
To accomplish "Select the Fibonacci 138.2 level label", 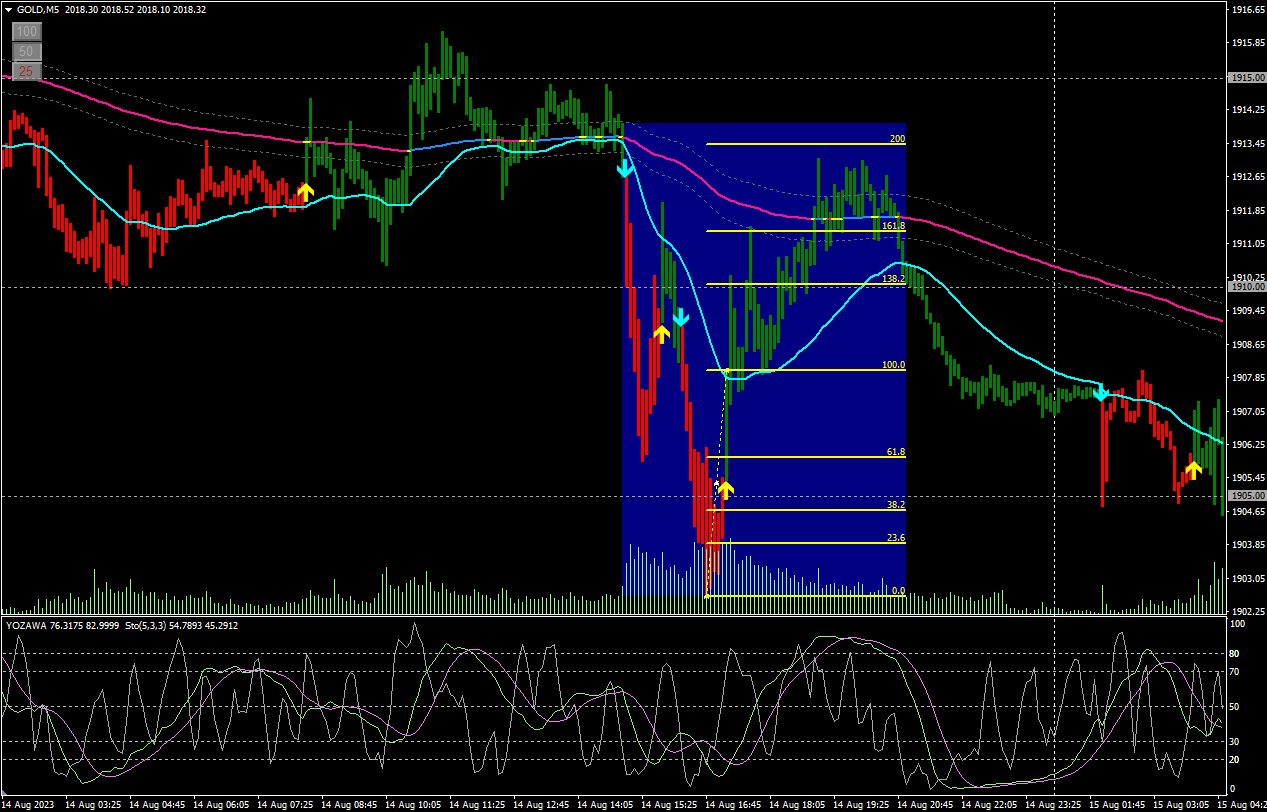I will pyautogui.click(x=894, y=279).
